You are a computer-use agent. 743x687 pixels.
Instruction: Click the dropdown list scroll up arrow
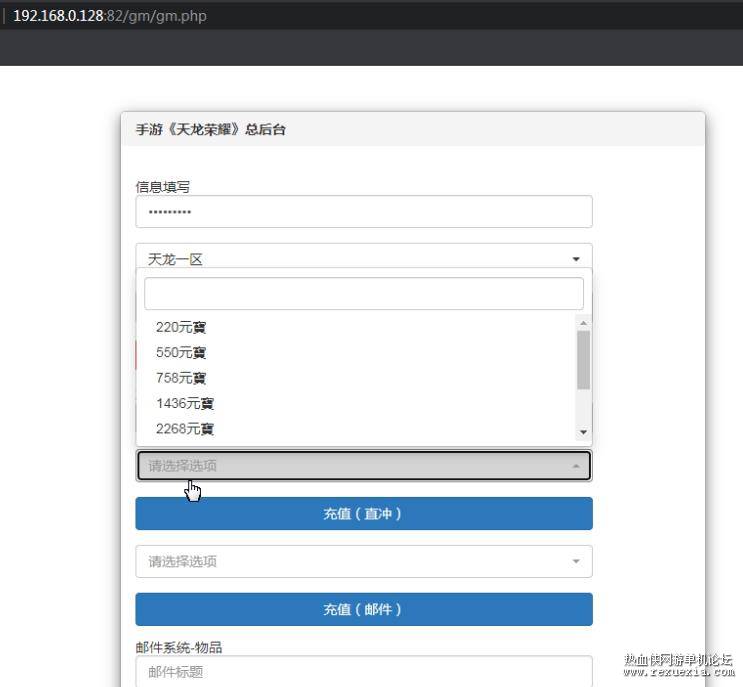click(x=583, y=323)
